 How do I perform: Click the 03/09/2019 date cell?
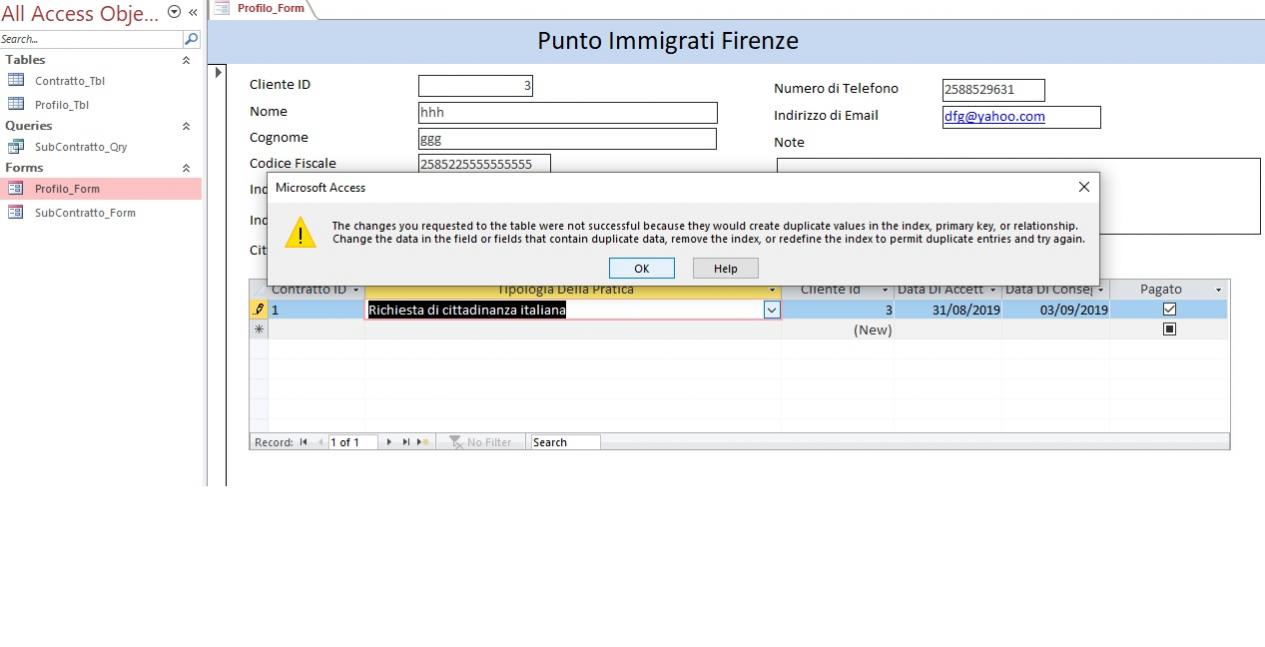pyautogui.click(x=1056, y=310)
